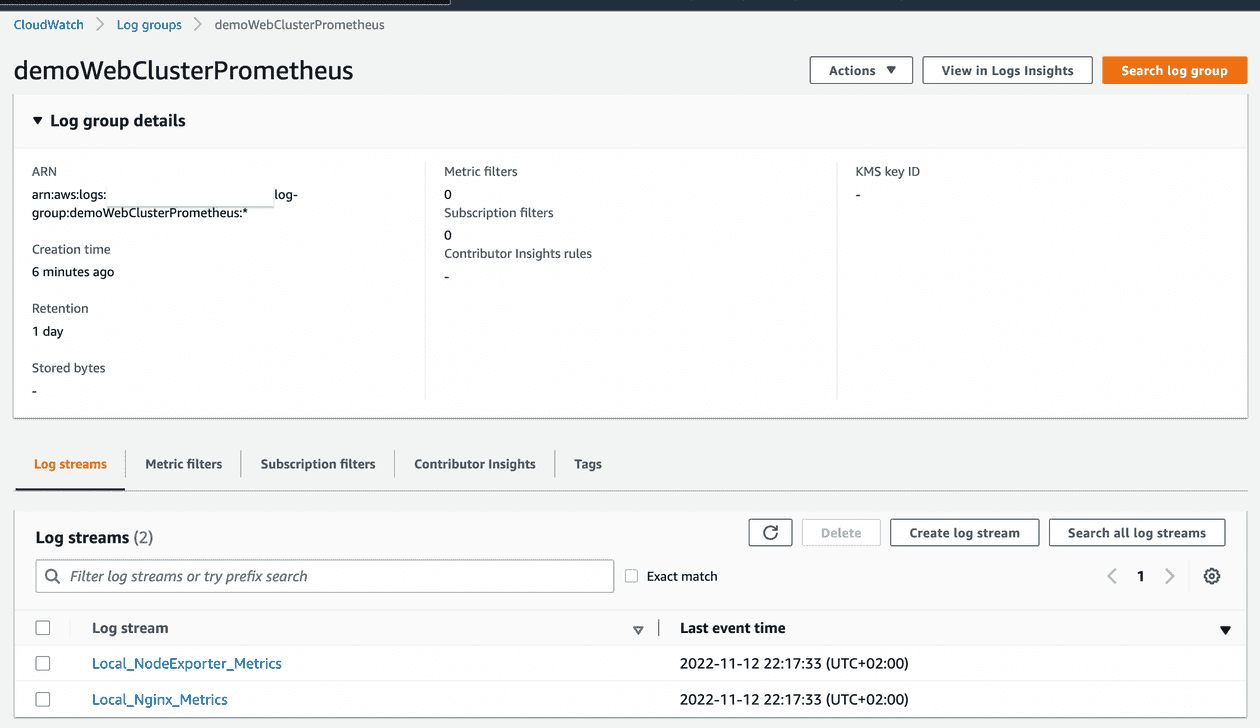Open the table preferences gear

click(1211, 576)
